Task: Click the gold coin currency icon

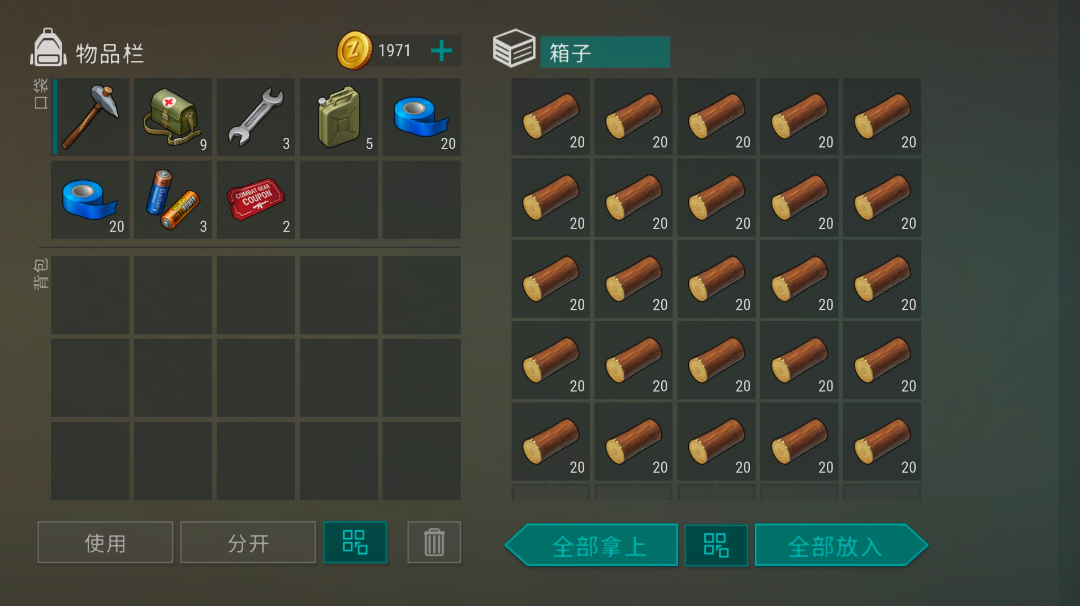Action: click(354, 50)
